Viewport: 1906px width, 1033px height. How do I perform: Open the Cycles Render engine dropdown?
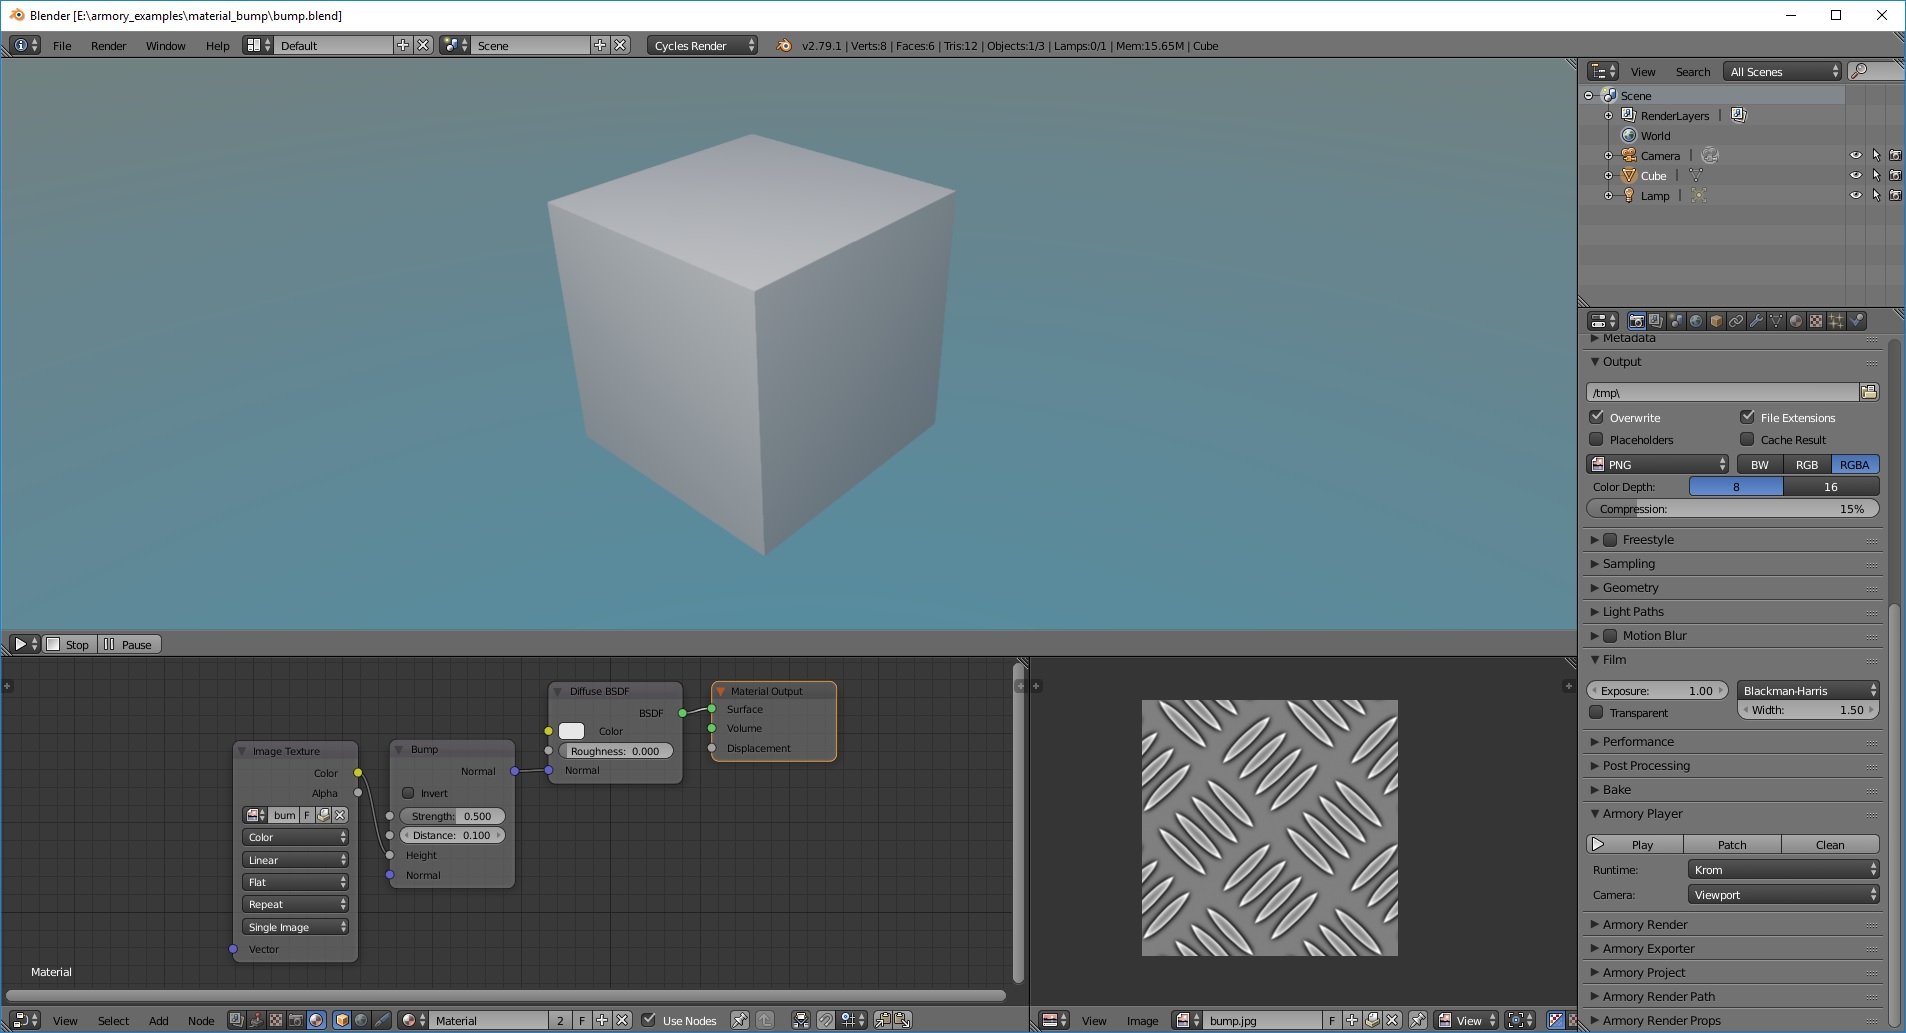pos(702,45)
